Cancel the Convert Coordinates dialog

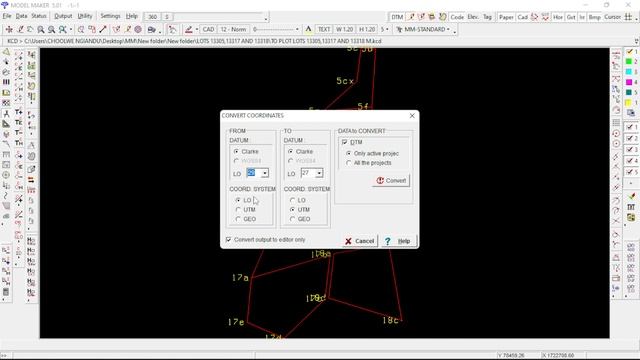coord(360,241)
